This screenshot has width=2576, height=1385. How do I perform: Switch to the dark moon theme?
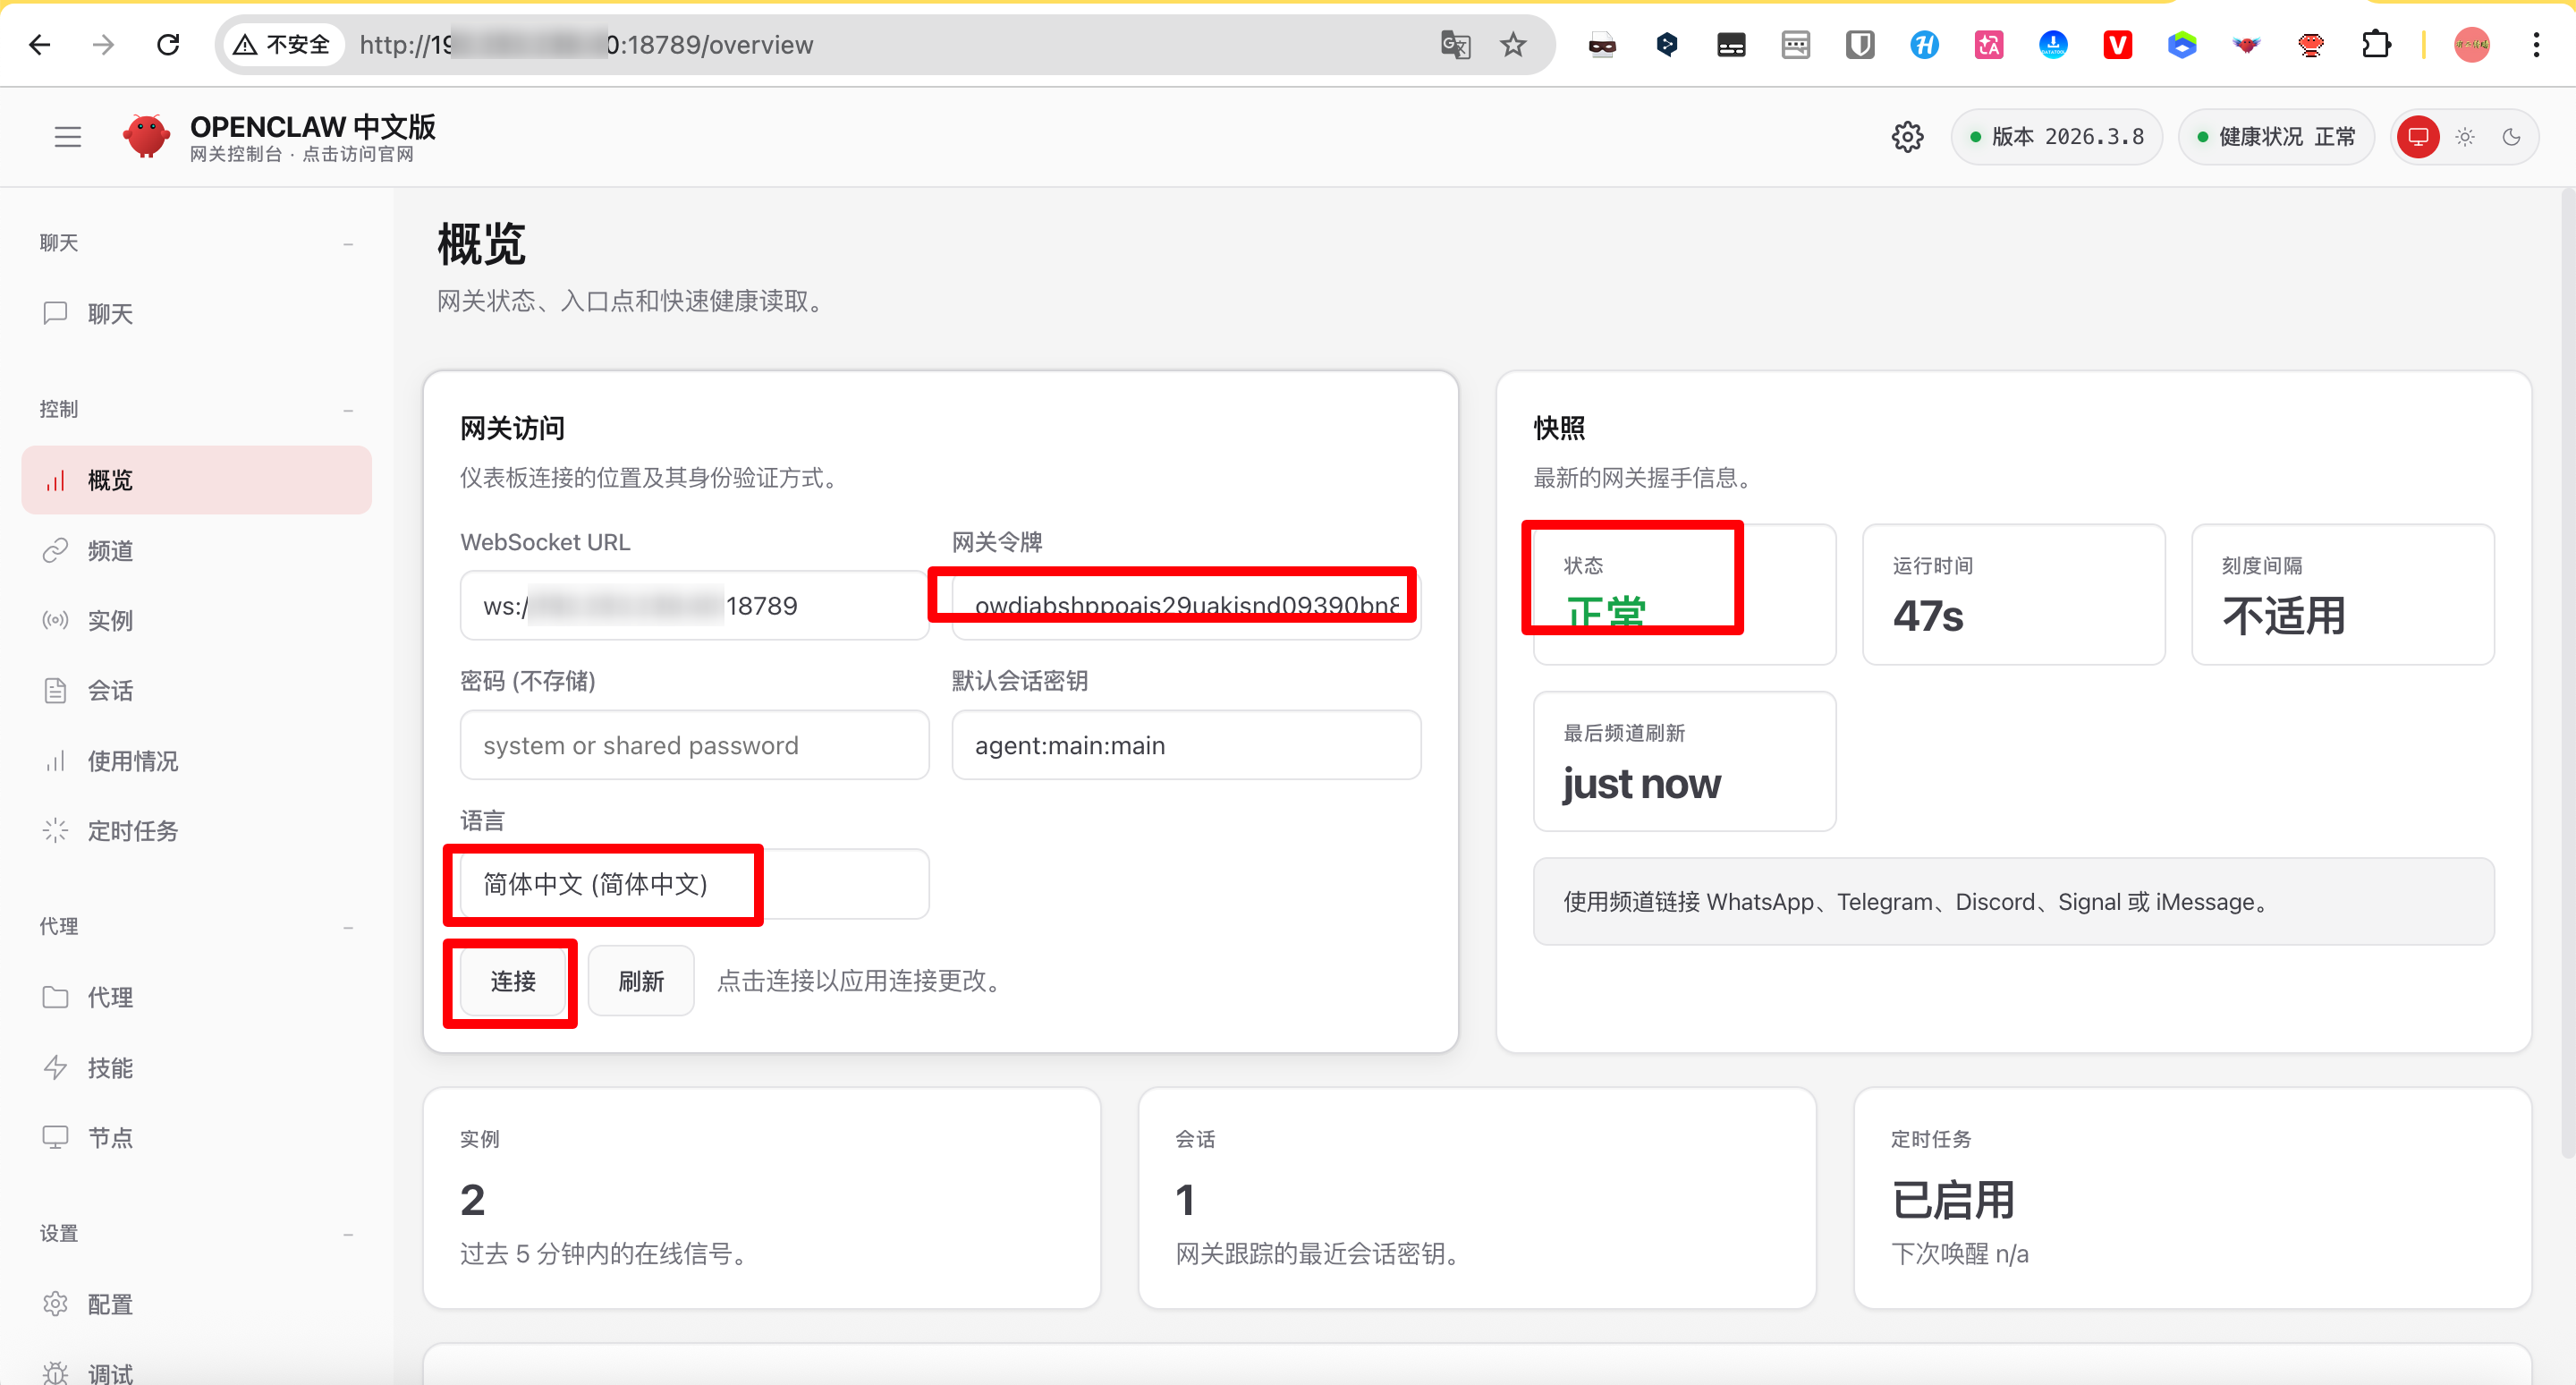[x=2511, y=137]
